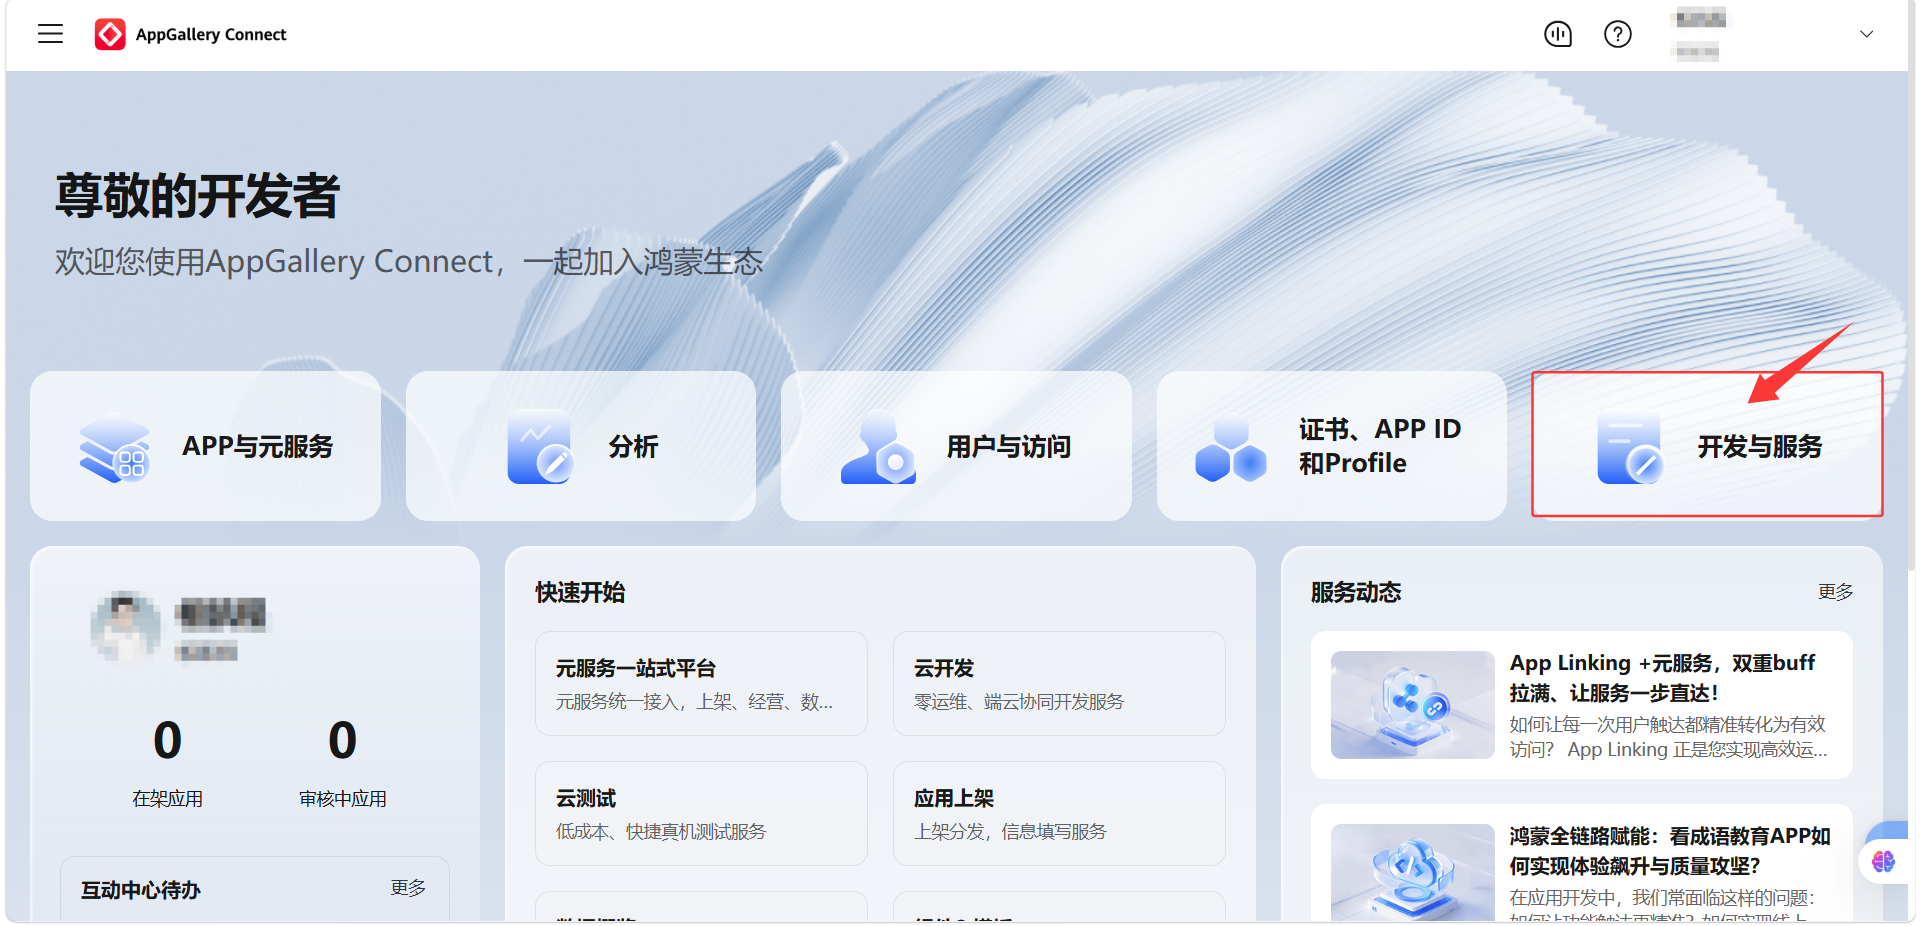Open the 鸿蒙全链路赋能 news thumbnail

coord(1412,872)
